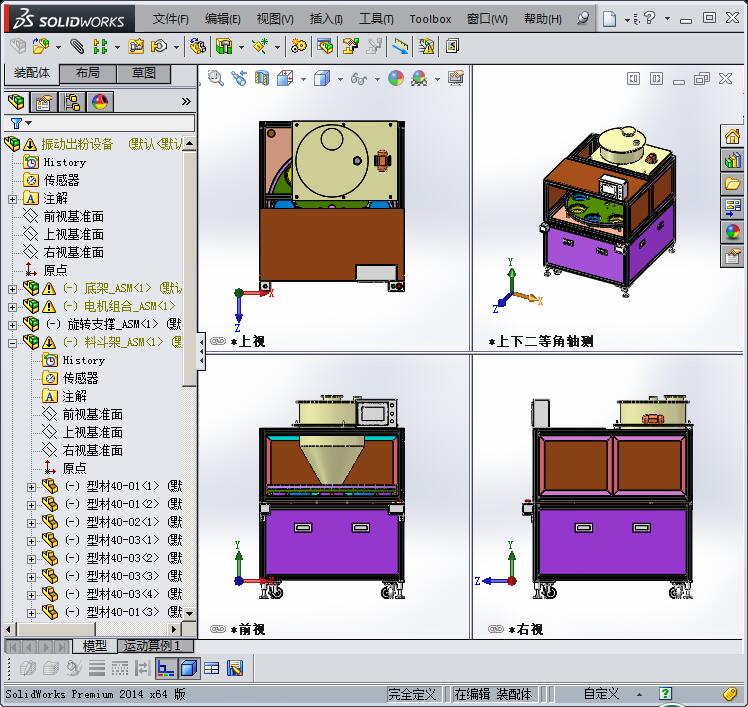Click the Edit Appearance color ball icon
The image size is (748, 707).
click(396, 78)
